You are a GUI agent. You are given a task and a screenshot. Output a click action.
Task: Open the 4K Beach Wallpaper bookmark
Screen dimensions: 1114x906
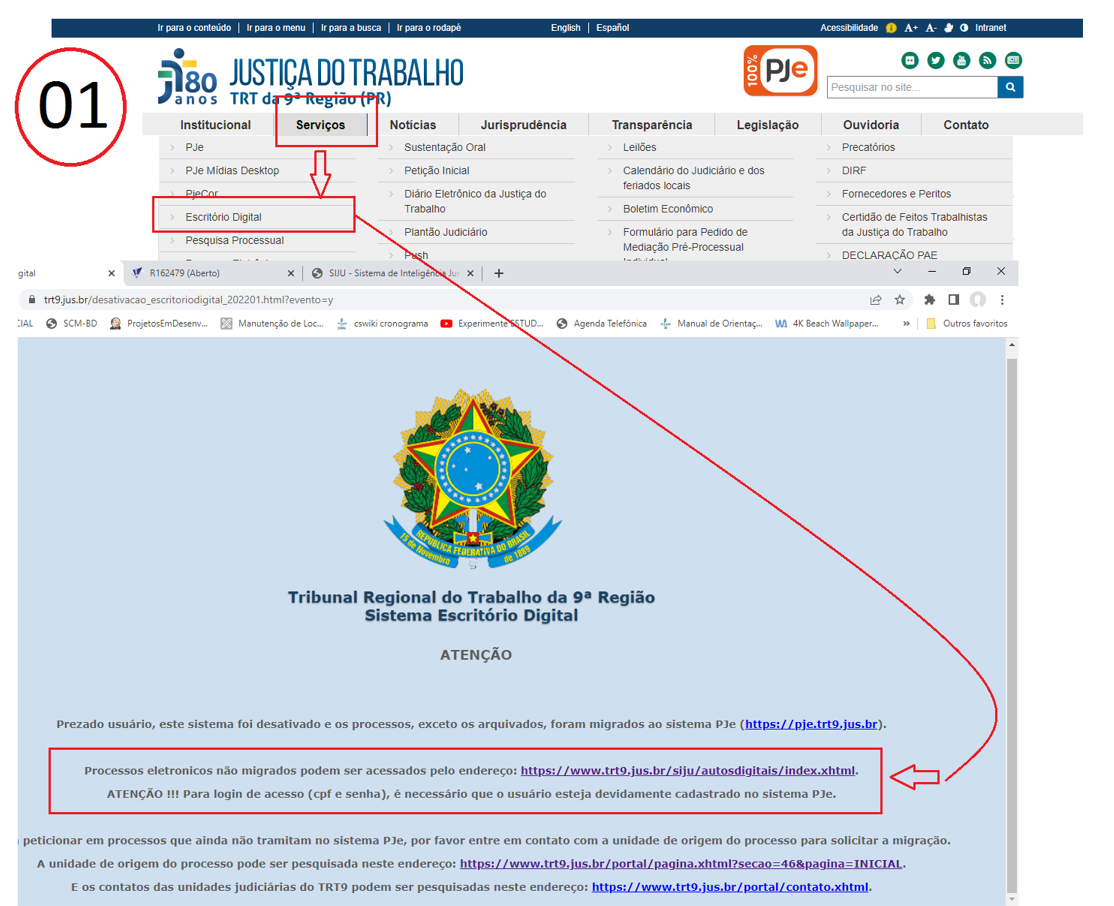point(827,323)
